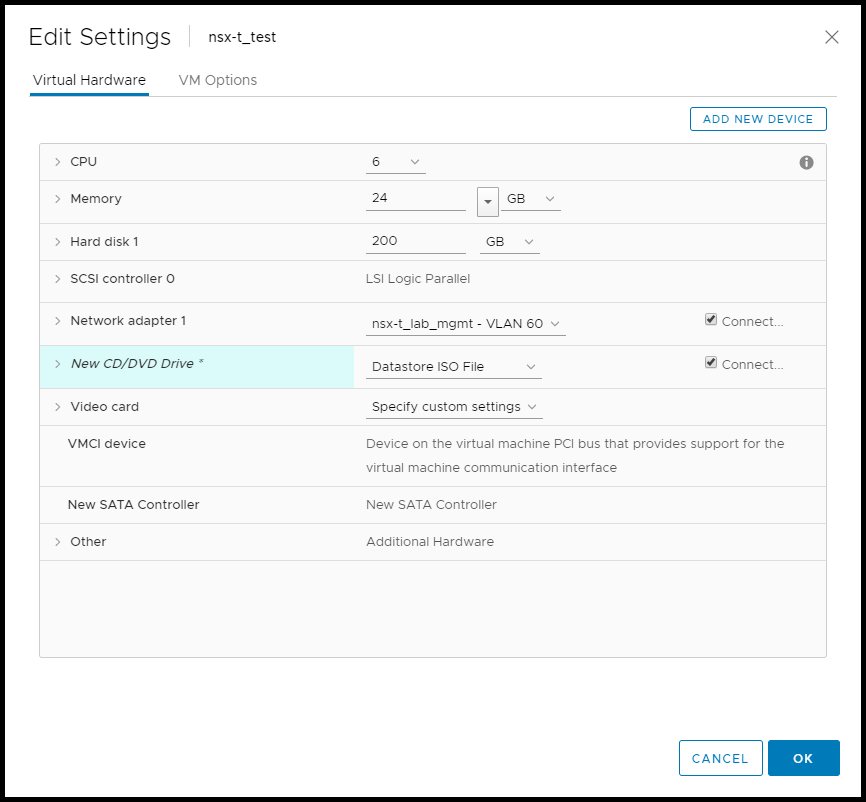
Task: Close the Edit Settings dialog
Action: tap(831, 37)
